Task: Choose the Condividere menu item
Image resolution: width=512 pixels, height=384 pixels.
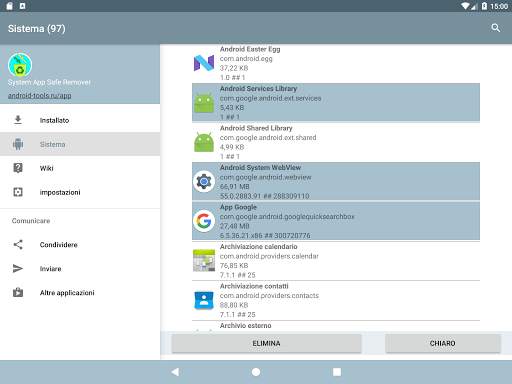Action: tap(80, 245)
